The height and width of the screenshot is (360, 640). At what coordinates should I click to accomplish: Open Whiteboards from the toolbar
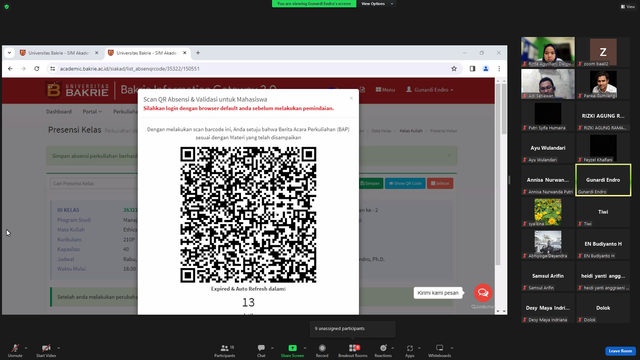click(x=440, y=350)
